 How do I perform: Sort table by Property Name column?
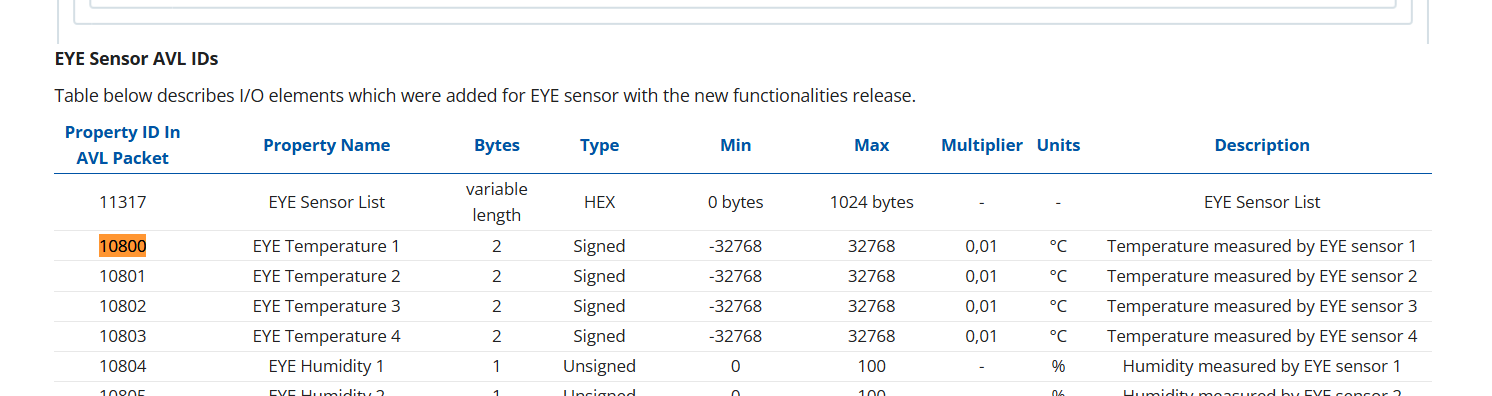pos(327,145)
